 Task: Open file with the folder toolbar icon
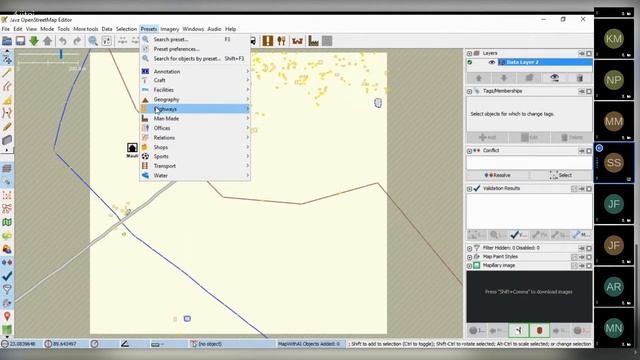(7, 41)
